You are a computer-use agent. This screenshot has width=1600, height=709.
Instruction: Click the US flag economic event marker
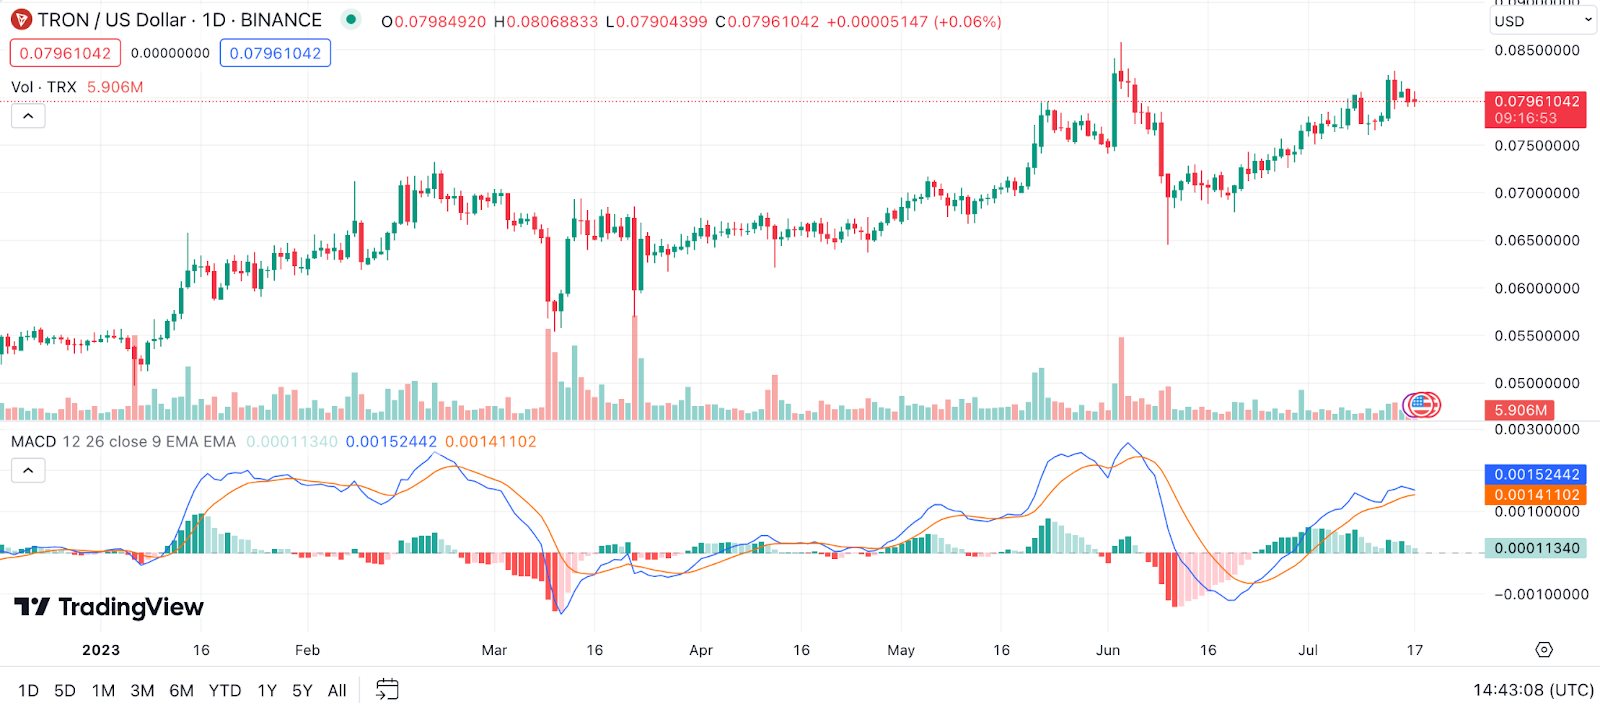(x=1421, y=405)
